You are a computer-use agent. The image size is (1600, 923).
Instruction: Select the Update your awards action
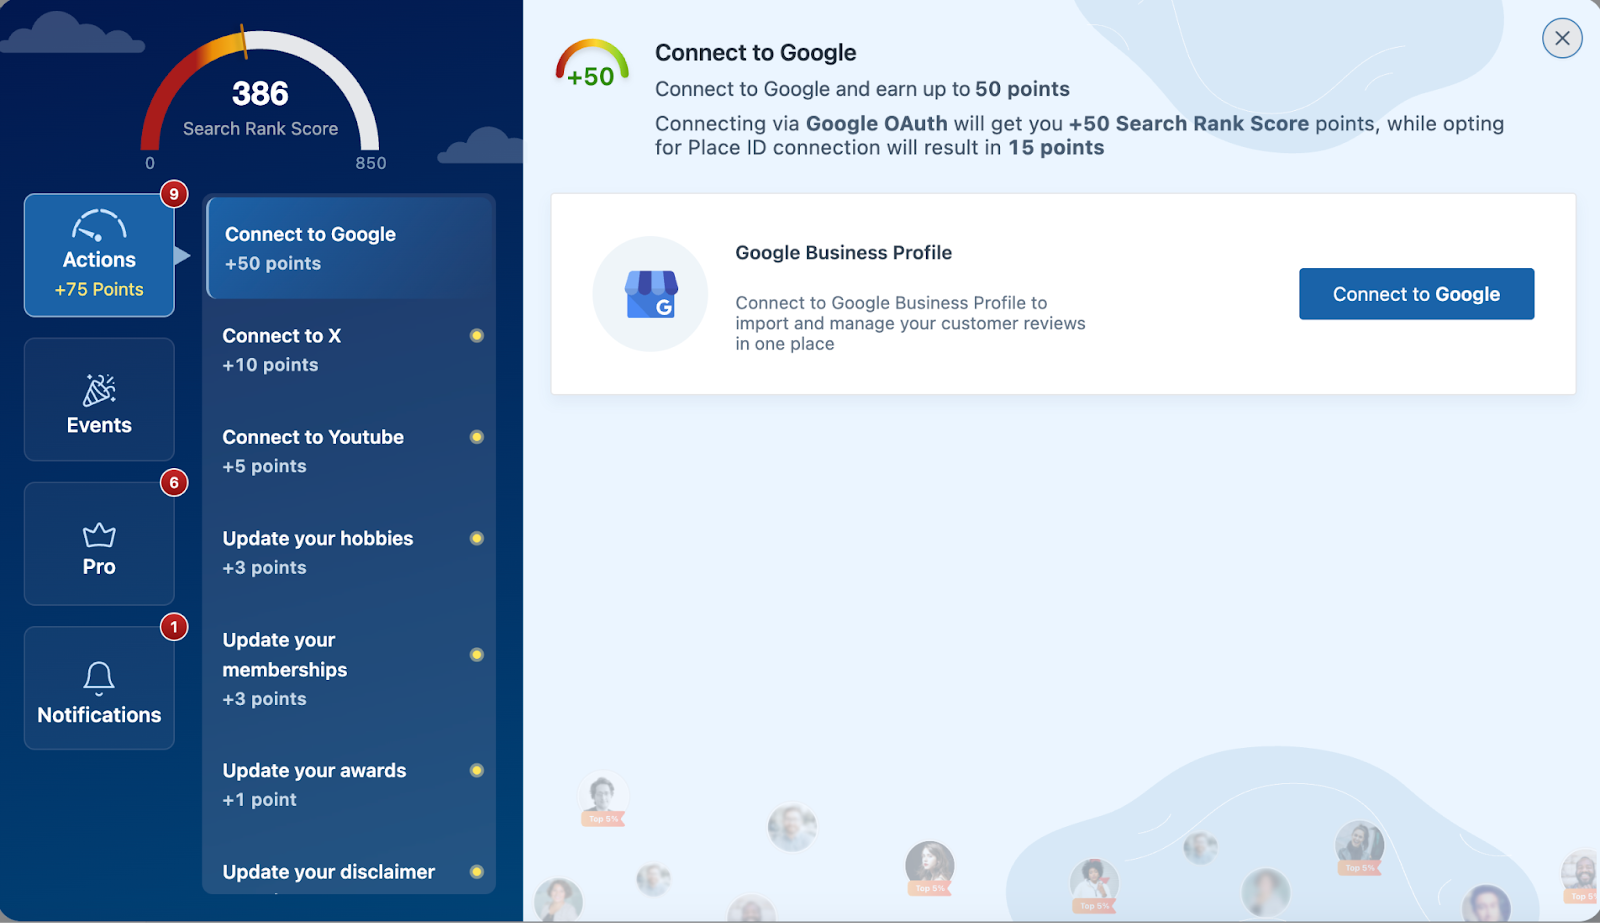pos(349,785)
